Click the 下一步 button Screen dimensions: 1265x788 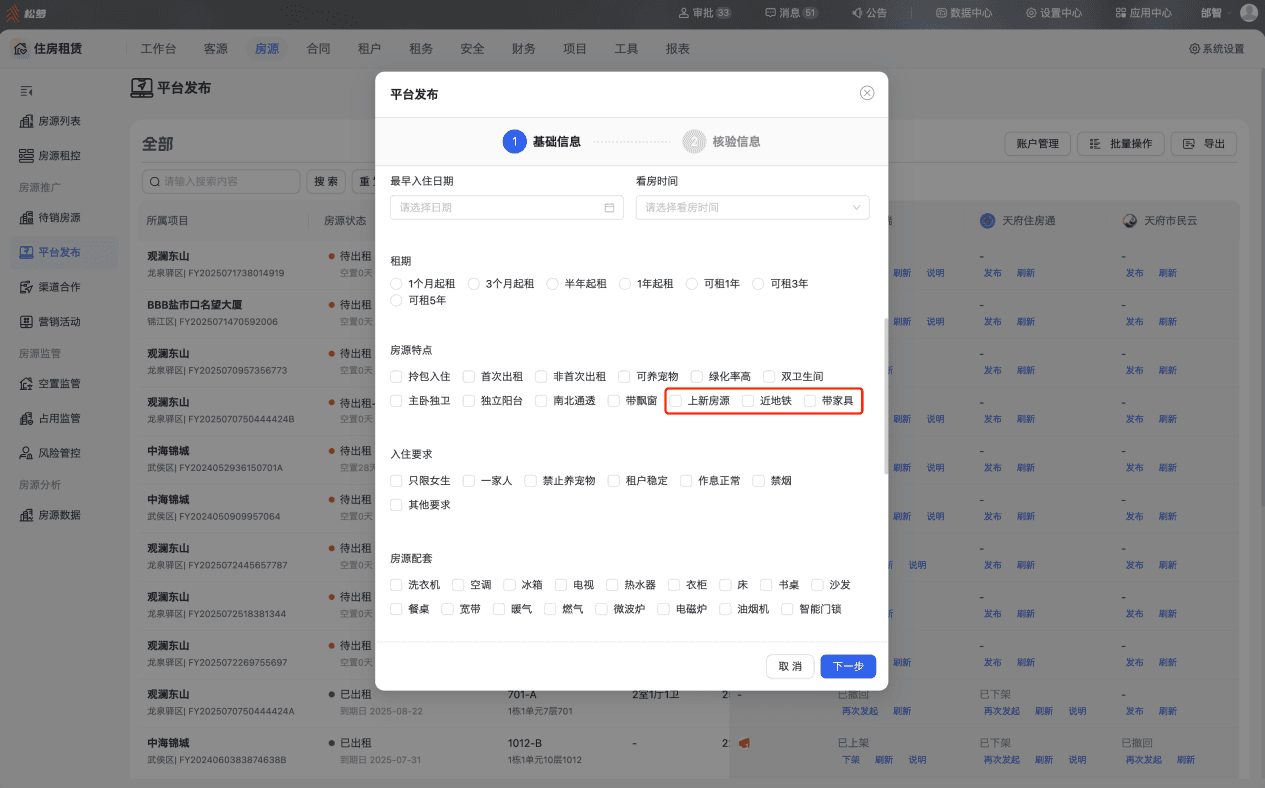(x=848, y=667)
